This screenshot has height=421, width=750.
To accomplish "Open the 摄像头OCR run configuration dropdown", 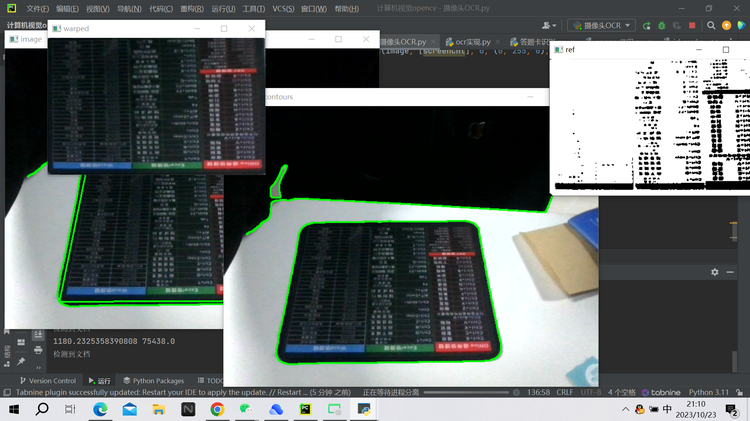I will tap(601, 25).
